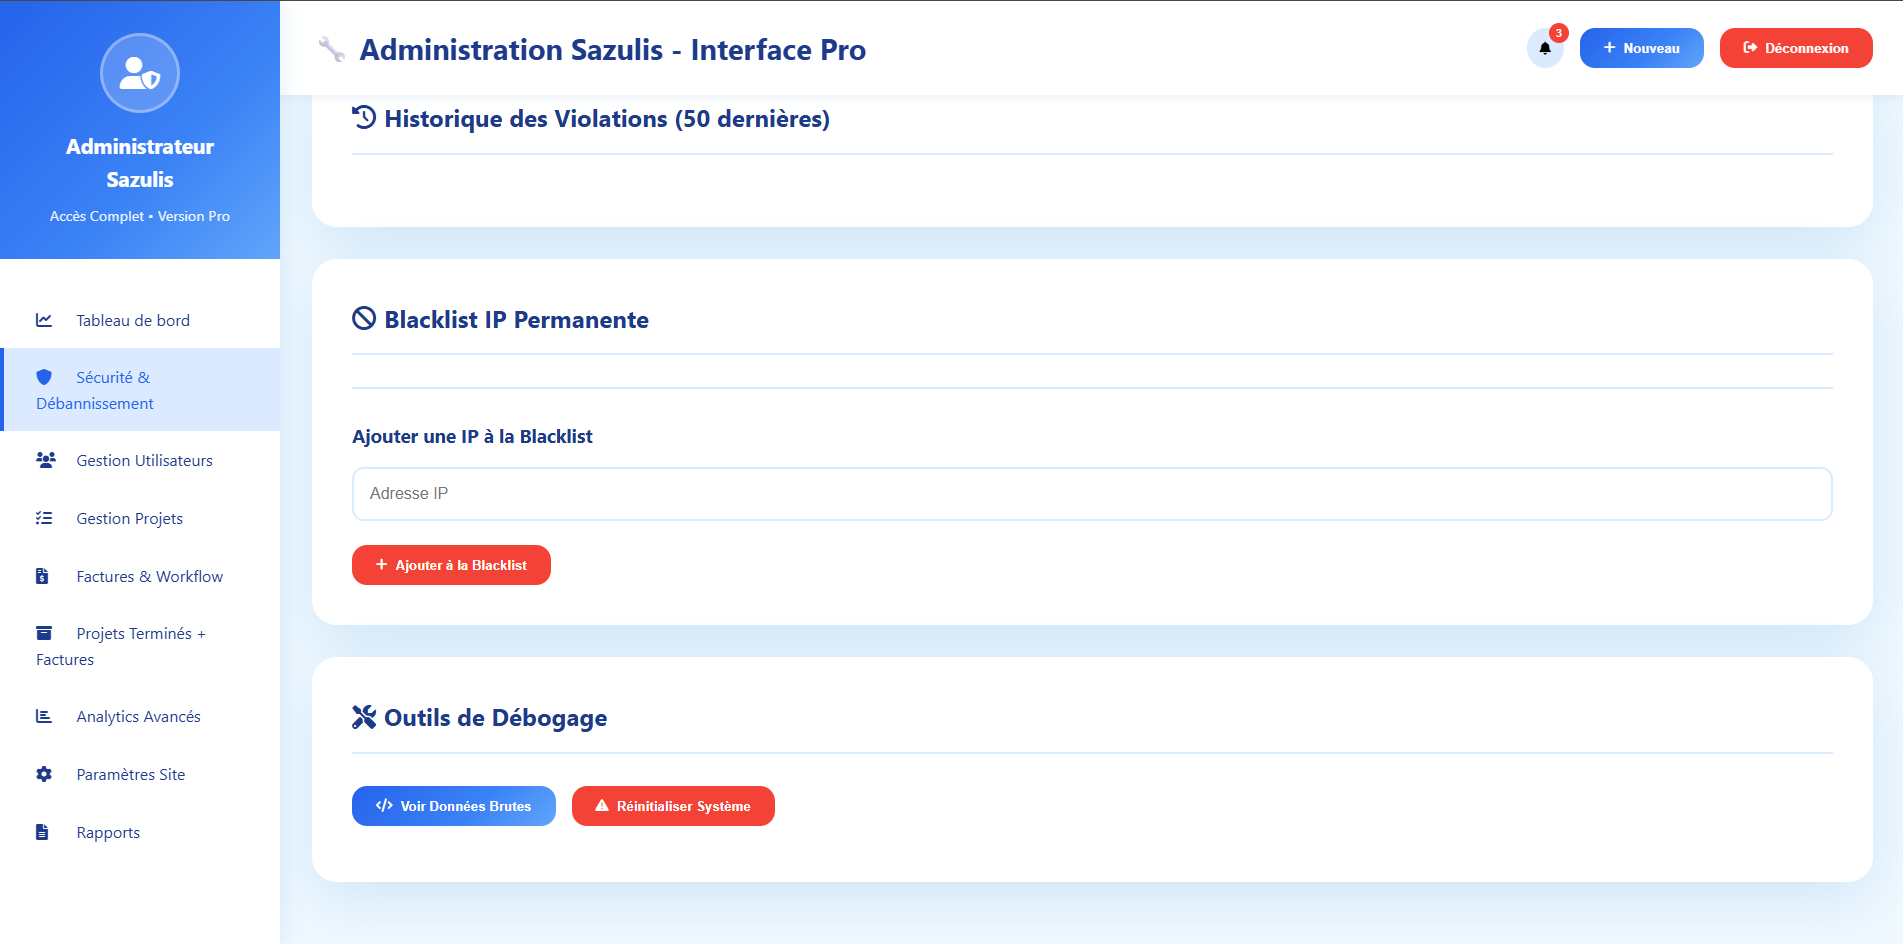Image resolution: width=1903 pixels, height=944 pixels.
Task: Click the Rapports document icon
Action: tap(43, 832)
